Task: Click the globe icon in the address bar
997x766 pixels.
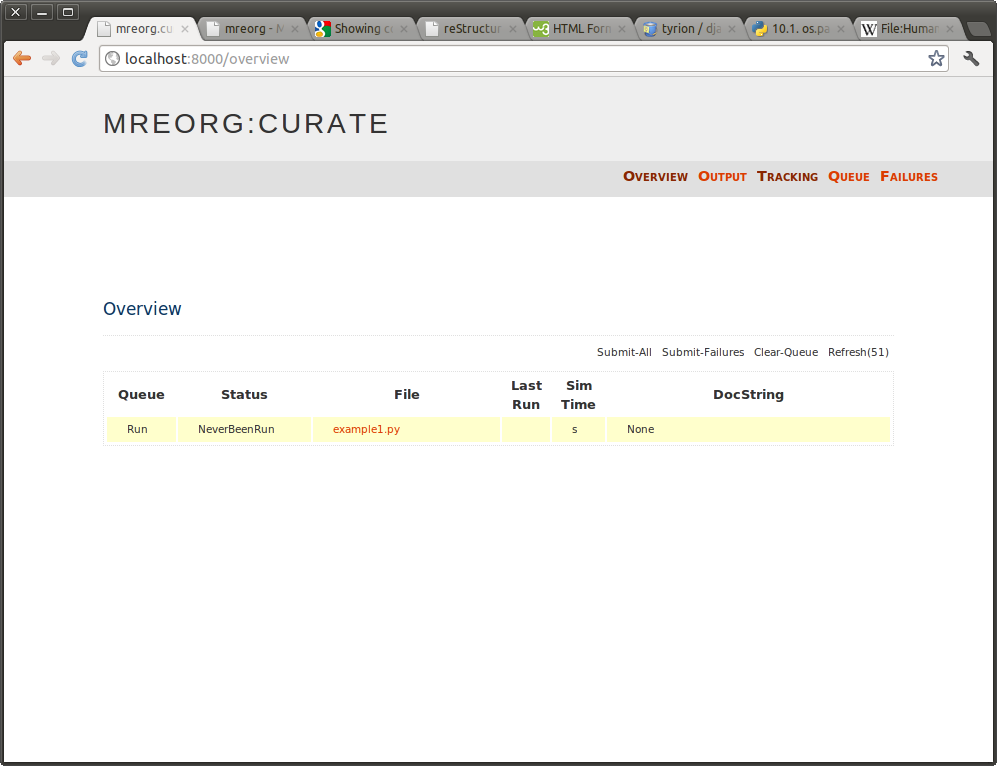Action: pyautogui.click(x=113, y=58)
